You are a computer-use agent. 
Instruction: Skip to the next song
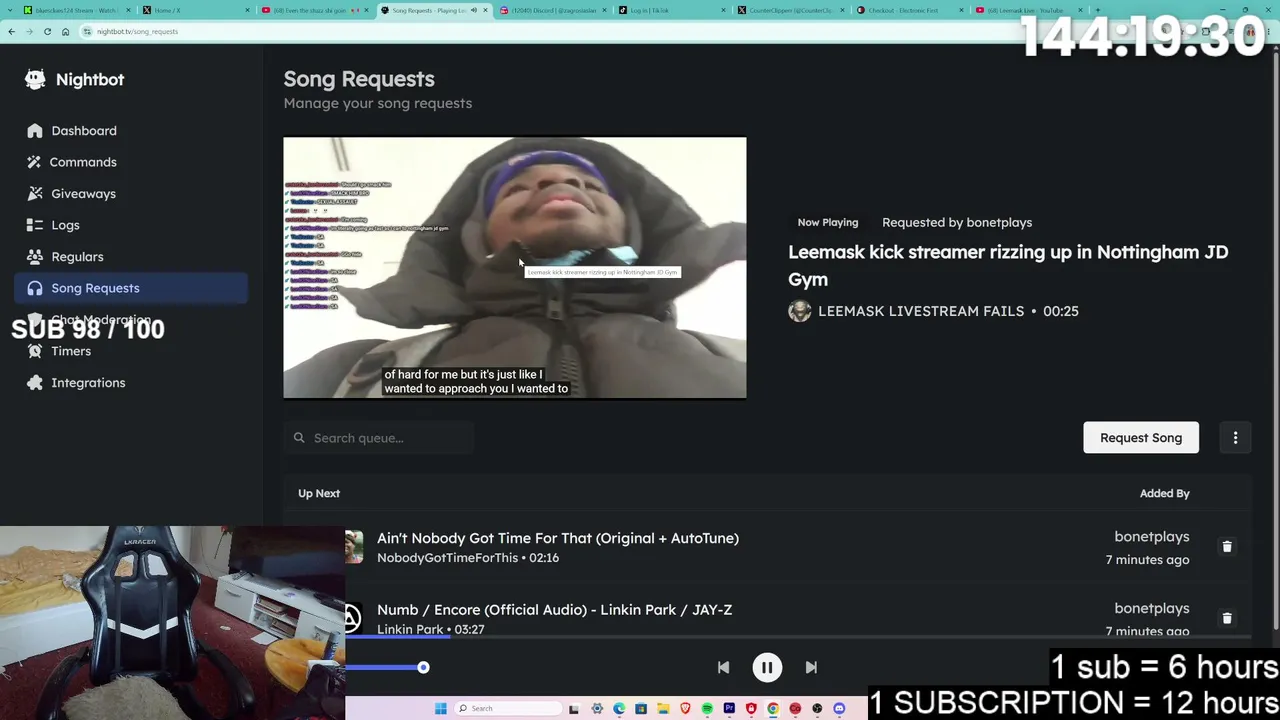[811, 667]
